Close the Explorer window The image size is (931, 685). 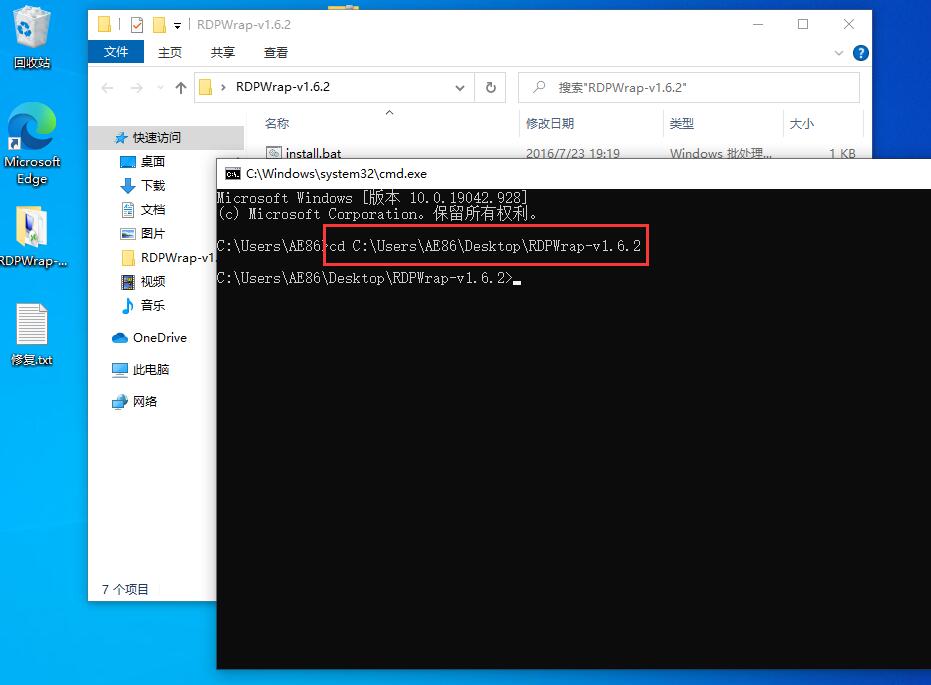point(848,24)
